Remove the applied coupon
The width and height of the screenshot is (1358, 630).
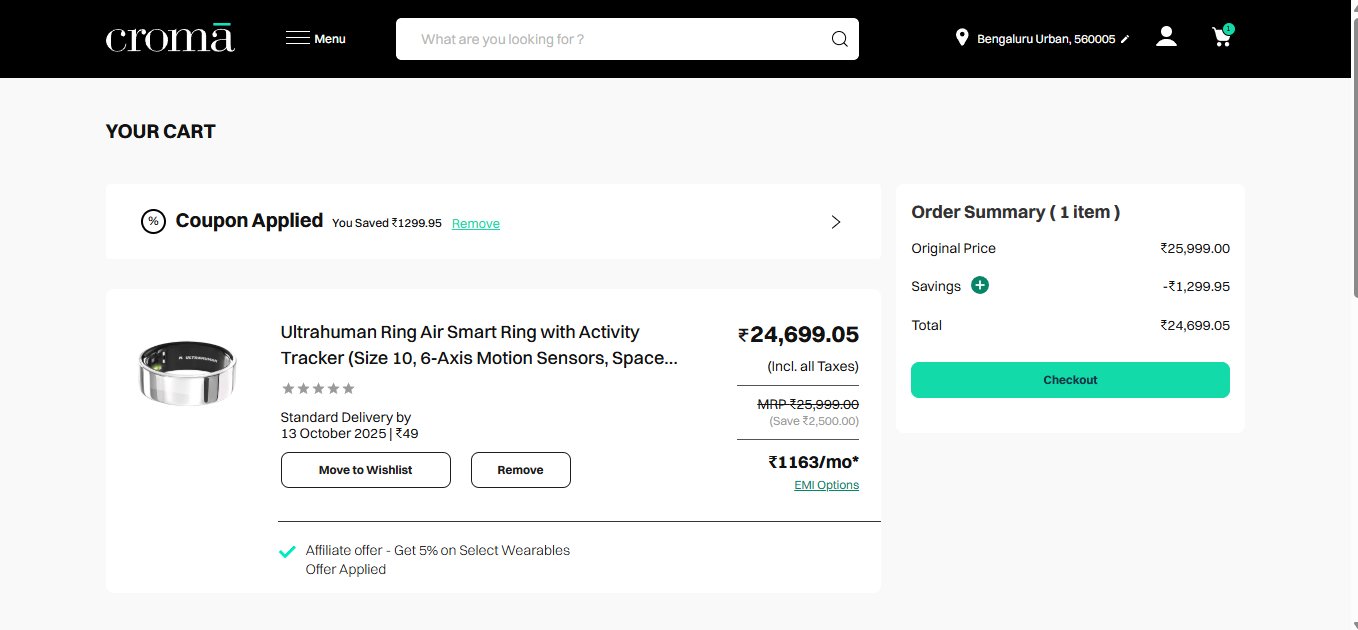475,224
